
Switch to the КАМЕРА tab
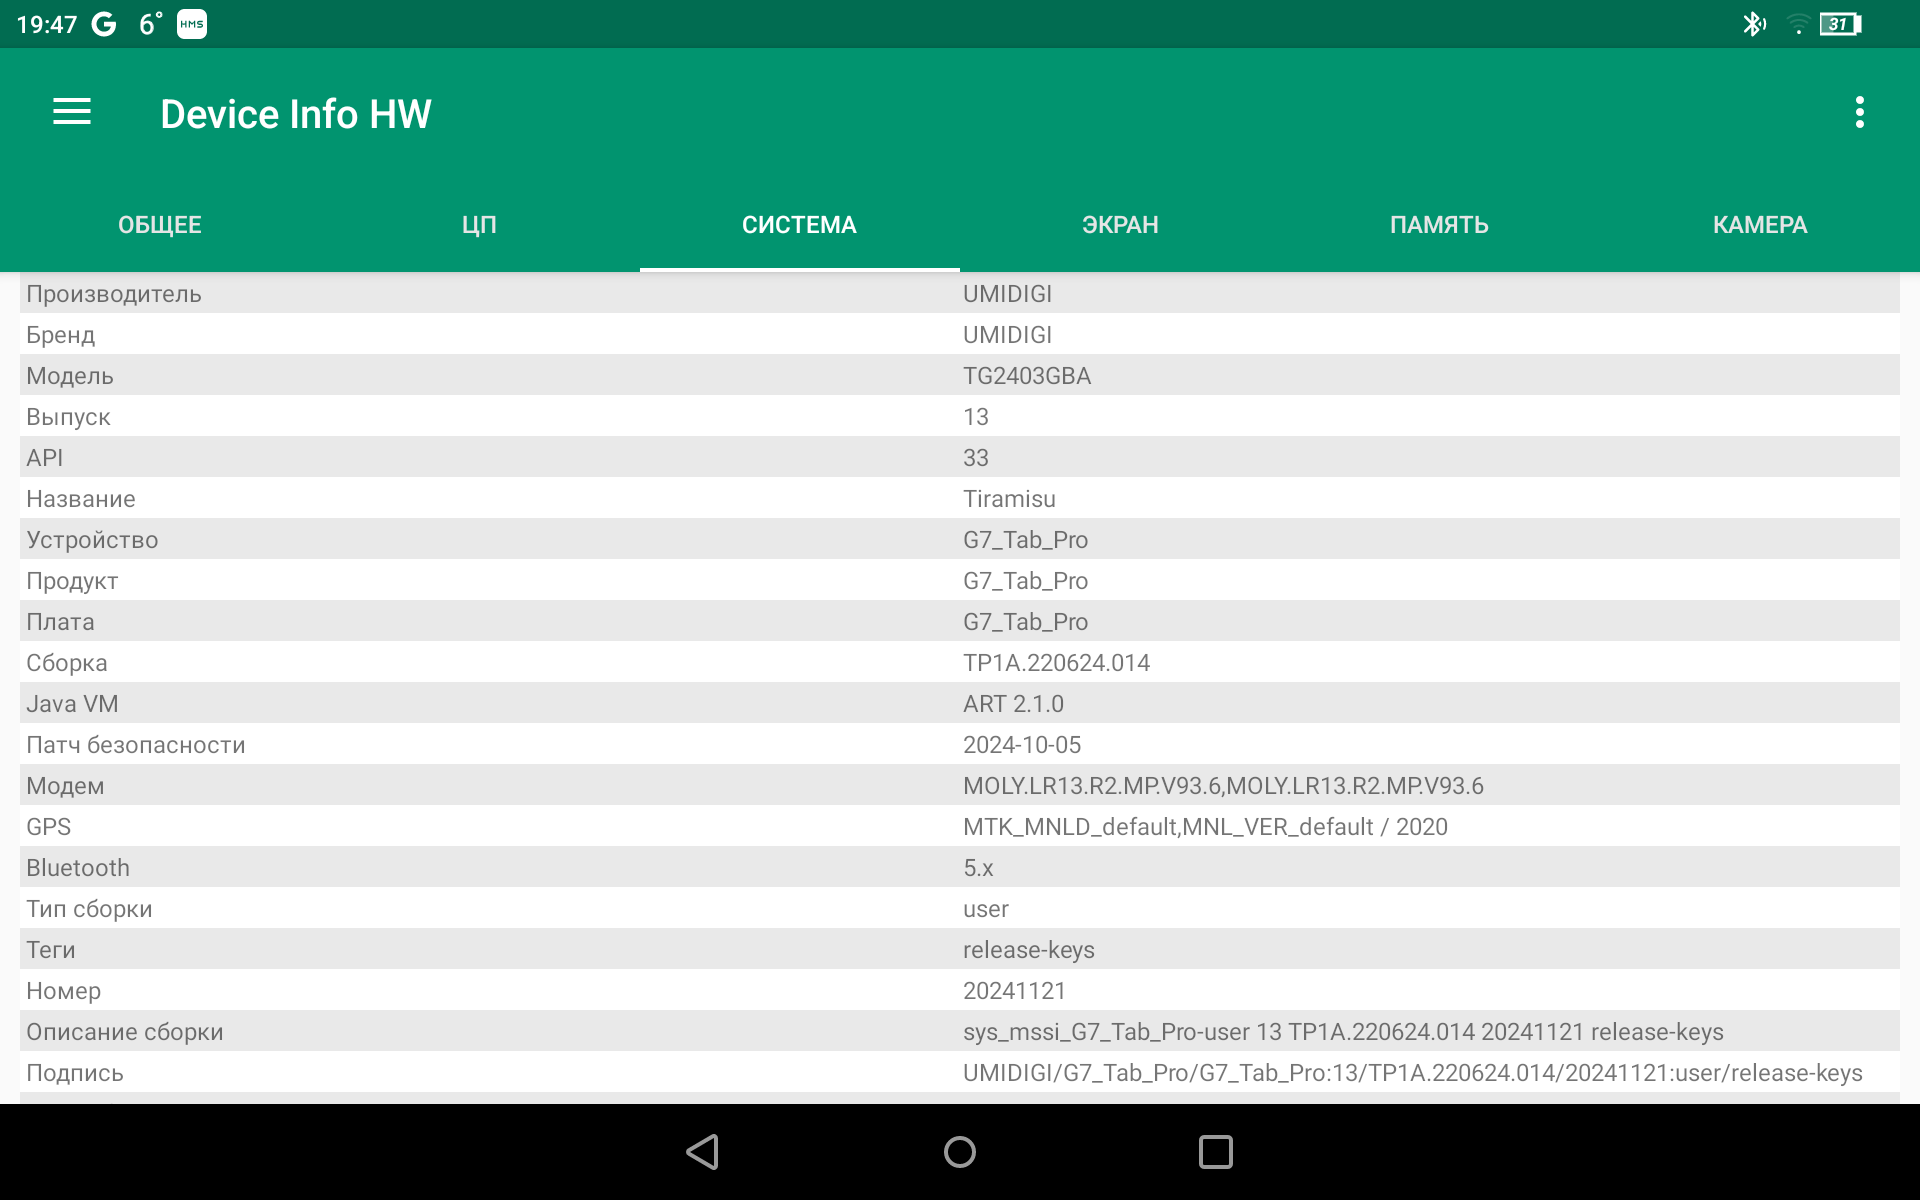point(1759,225)
